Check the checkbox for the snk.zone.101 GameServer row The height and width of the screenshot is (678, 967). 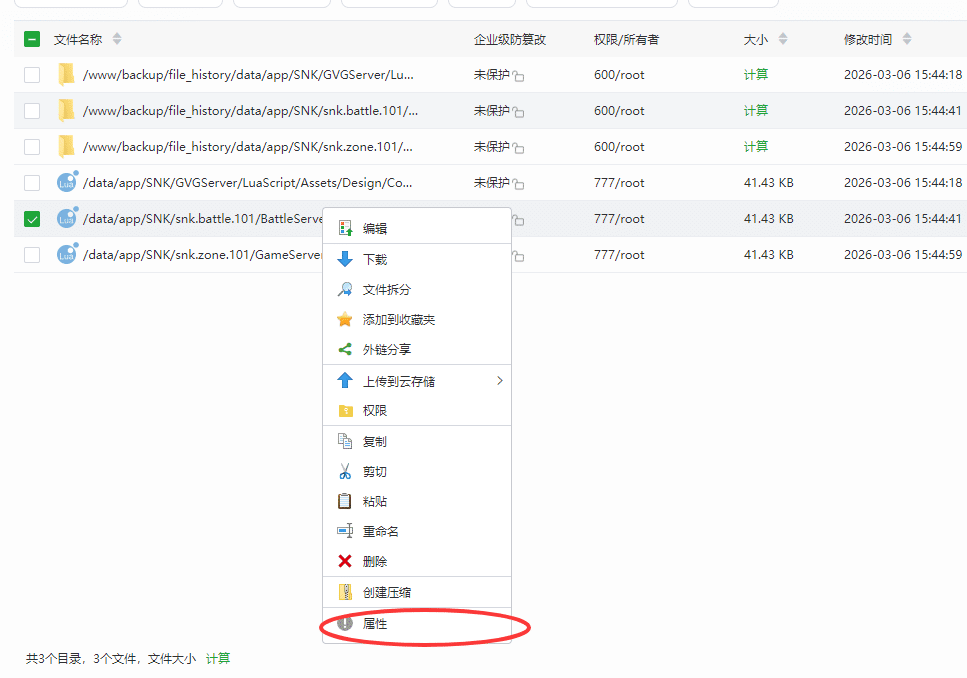point(31,256)
